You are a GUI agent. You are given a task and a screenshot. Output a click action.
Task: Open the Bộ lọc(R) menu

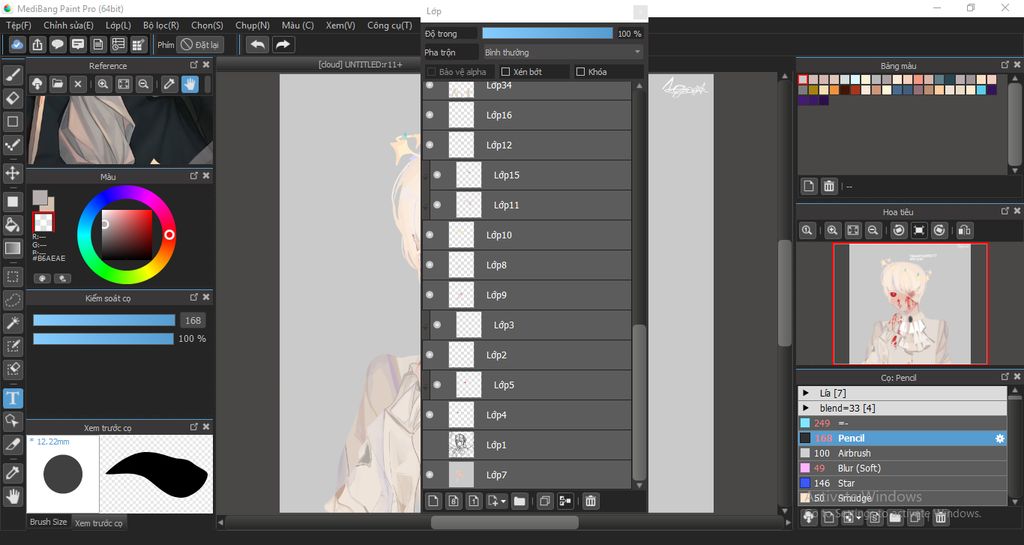tap(161, 25)
